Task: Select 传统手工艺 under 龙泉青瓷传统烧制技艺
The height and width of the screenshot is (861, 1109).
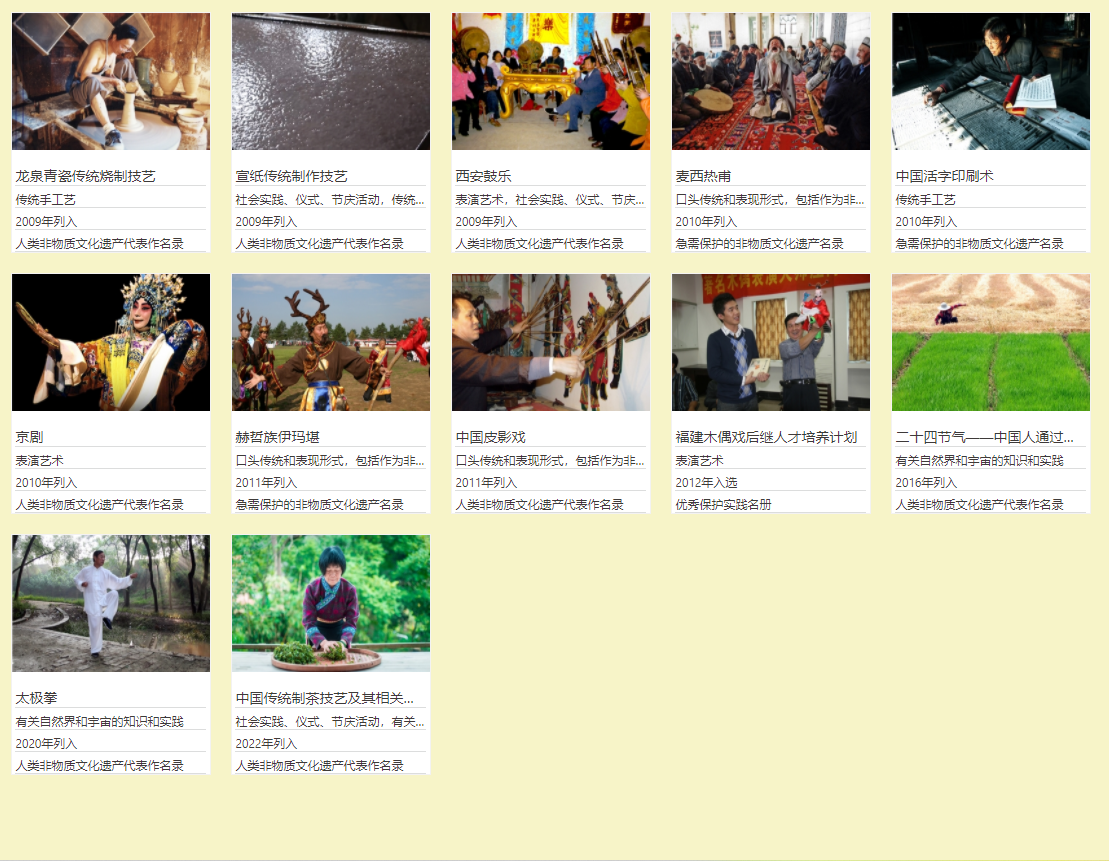Action: [x=45, y=200]
